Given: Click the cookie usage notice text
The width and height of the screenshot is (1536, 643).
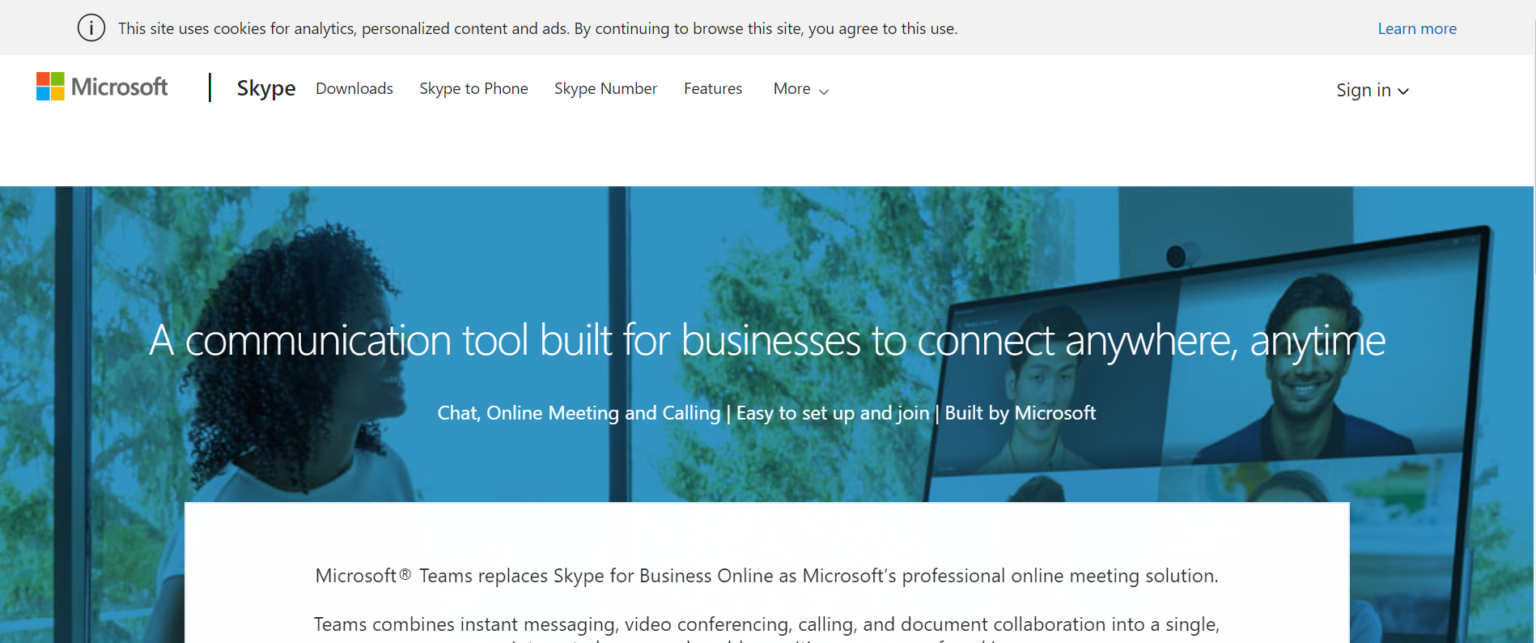Looking at the screenshot, I should click(538, 28).
